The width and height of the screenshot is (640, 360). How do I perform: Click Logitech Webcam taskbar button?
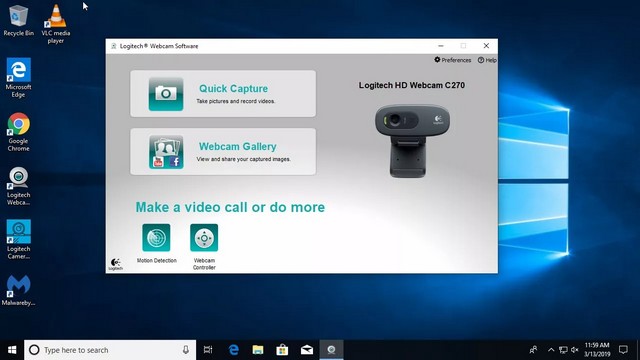(331, 350)
